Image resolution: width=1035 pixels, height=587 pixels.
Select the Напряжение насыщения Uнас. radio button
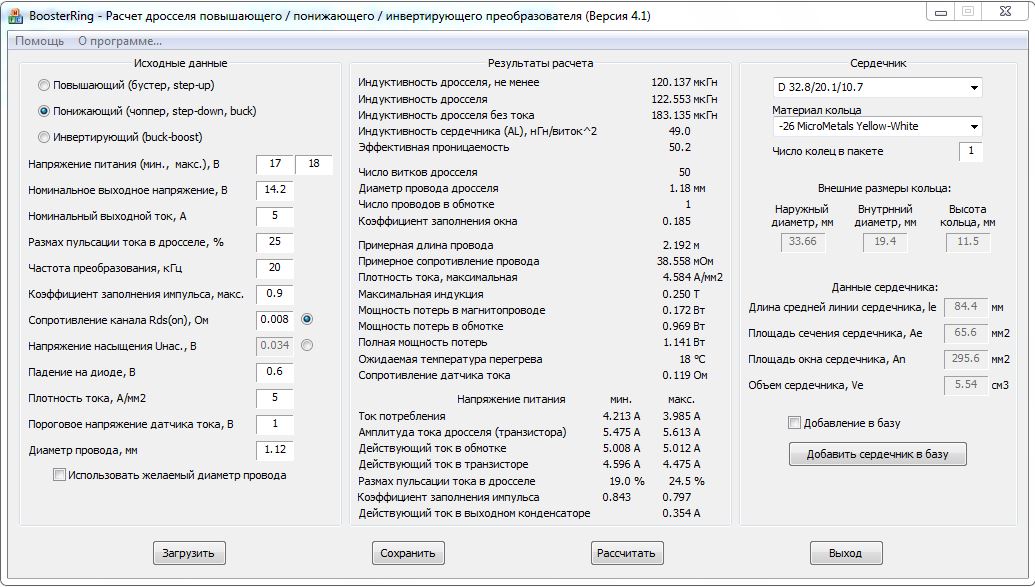point(307,345)
